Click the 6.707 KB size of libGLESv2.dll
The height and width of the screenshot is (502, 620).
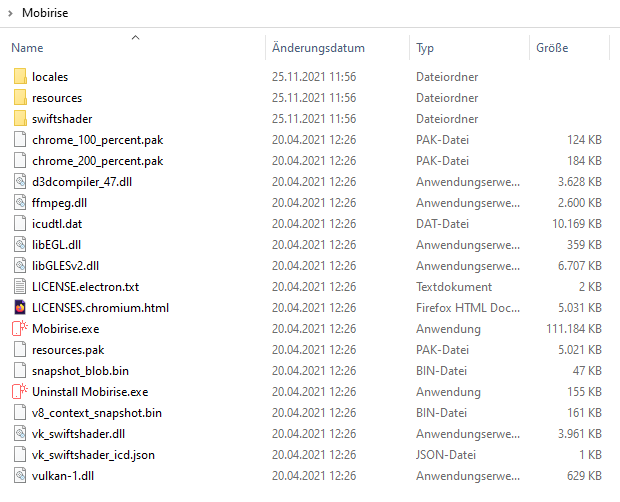pyautogui.click(x=580, y=266)
